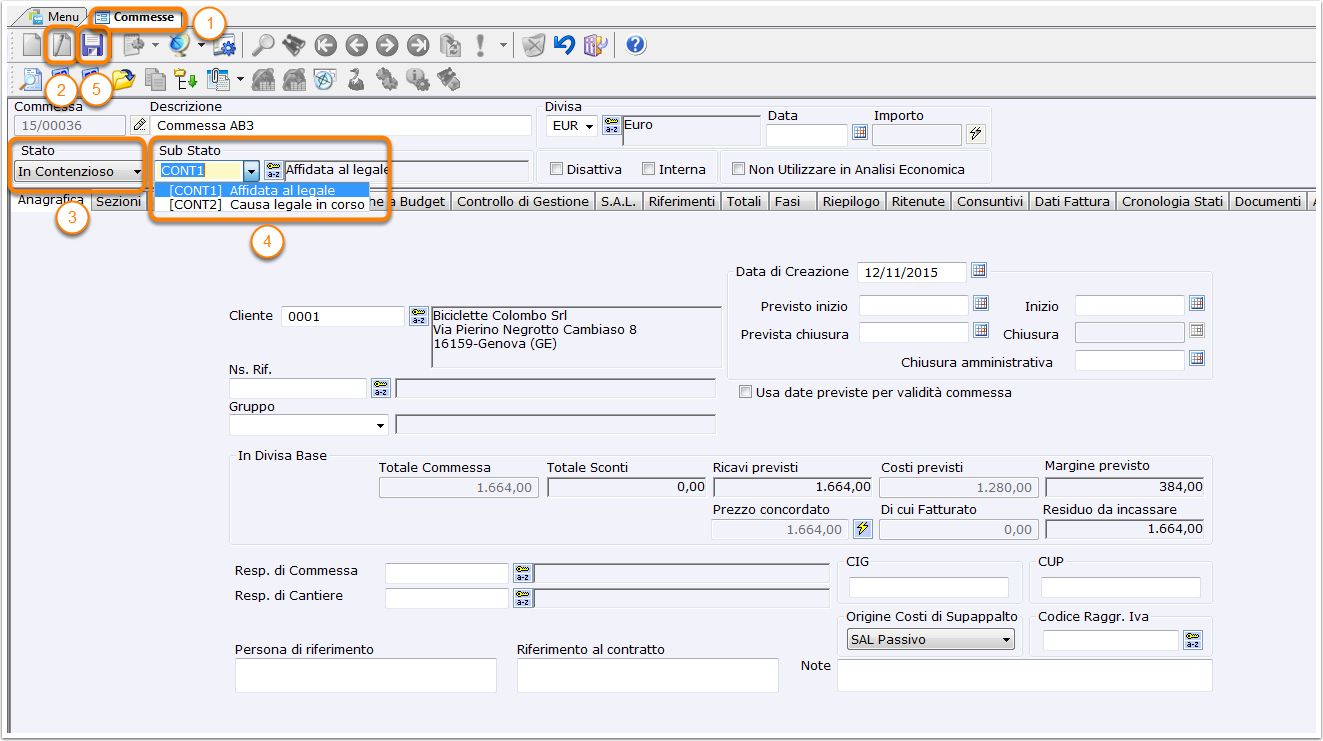Click the top-row binoculars find icon
This screenshot has width=1323, height=741.
(294, 45)
